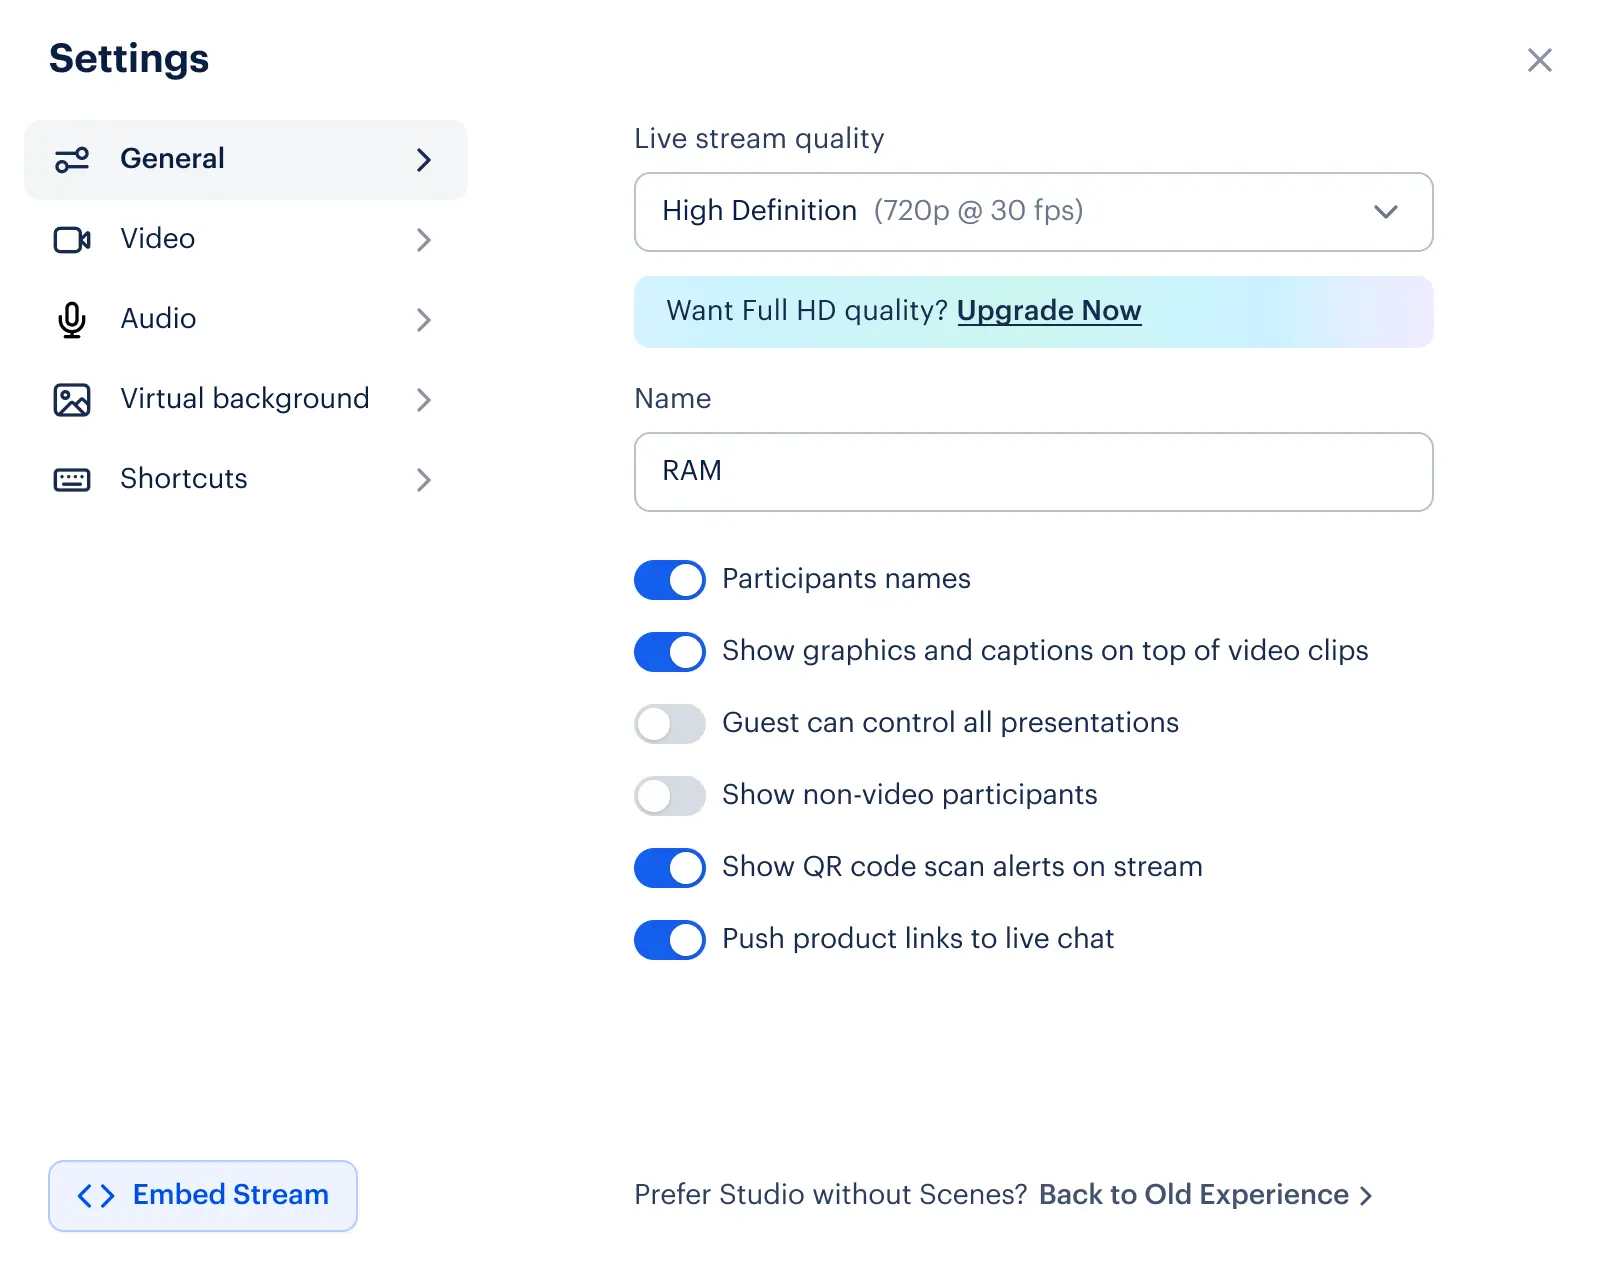This screenshot has height=1280, width=1600.
Task: Open the Live stream quality dropdown
Action: pos(1034,212)
